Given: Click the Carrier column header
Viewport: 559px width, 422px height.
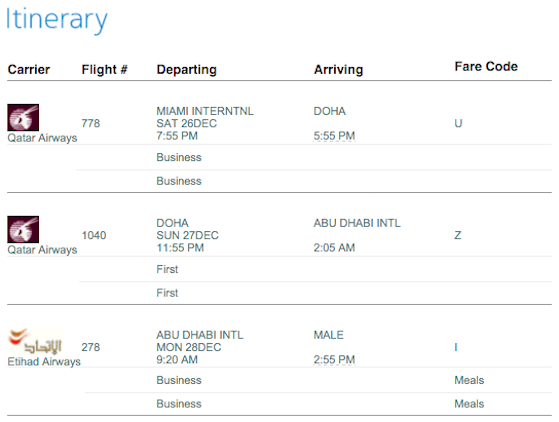Looking at the screenshot, I should tap(29, 70).
